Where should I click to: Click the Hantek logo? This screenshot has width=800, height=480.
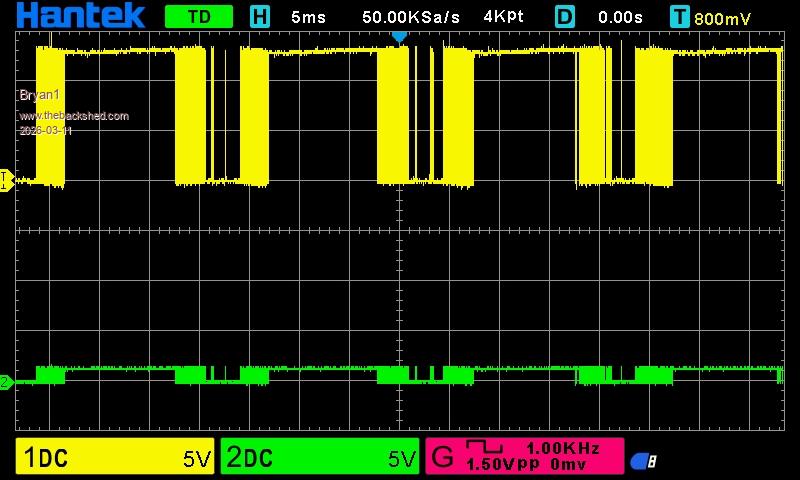point(82,16)
